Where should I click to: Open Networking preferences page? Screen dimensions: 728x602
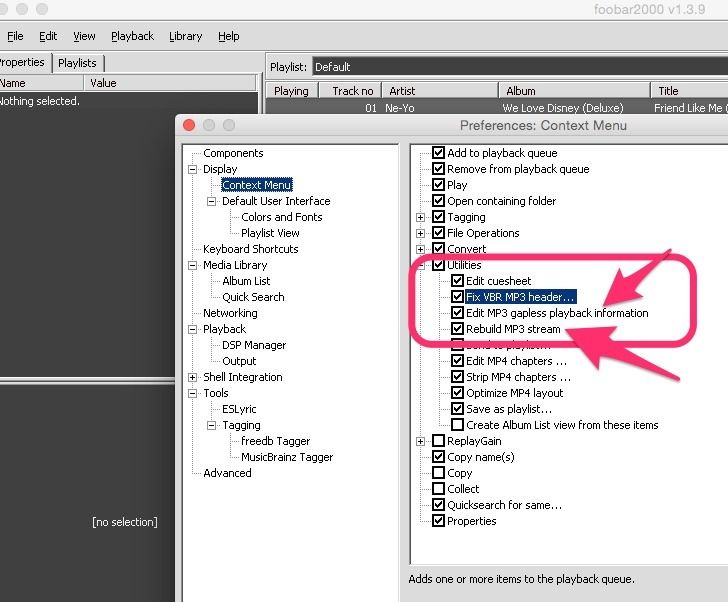(230, 313)
